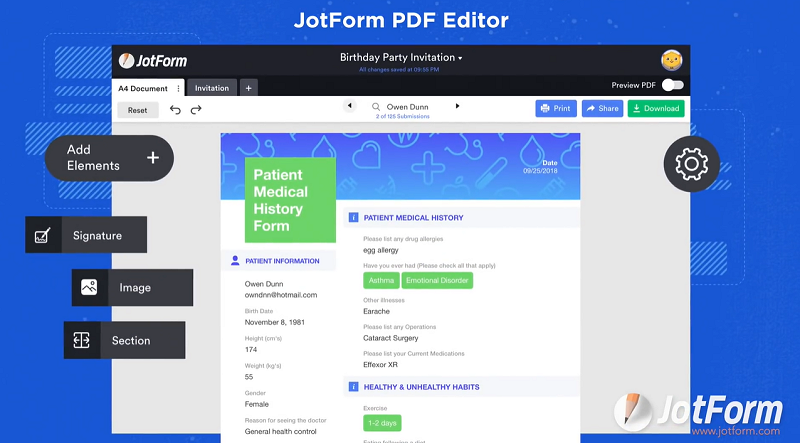Open the settings gear
This screenshot has width=800, height=443.
pos(691,164)
